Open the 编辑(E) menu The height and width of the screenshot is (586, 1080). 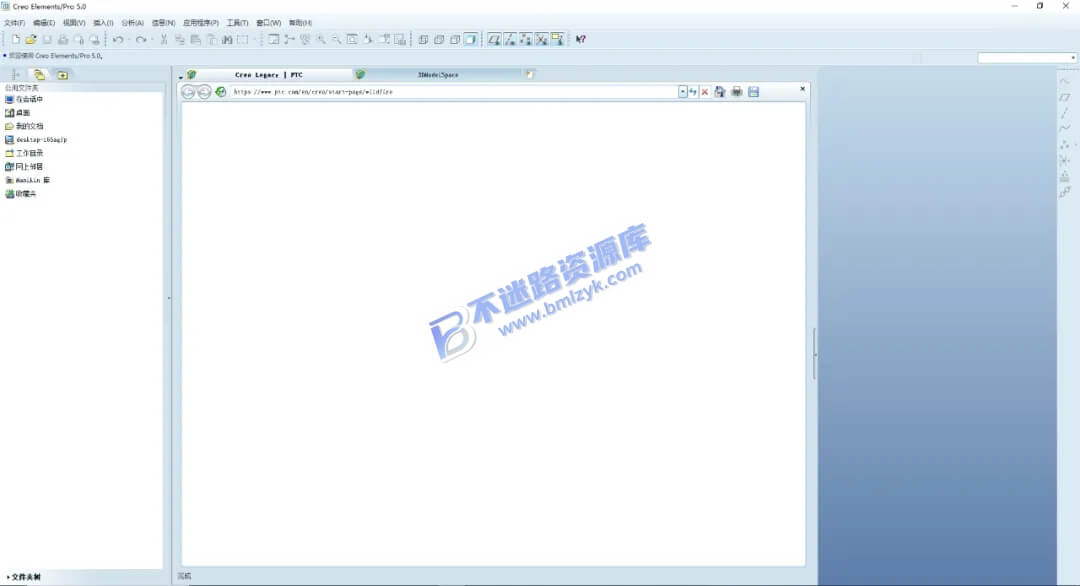click(x=44, y=23)
